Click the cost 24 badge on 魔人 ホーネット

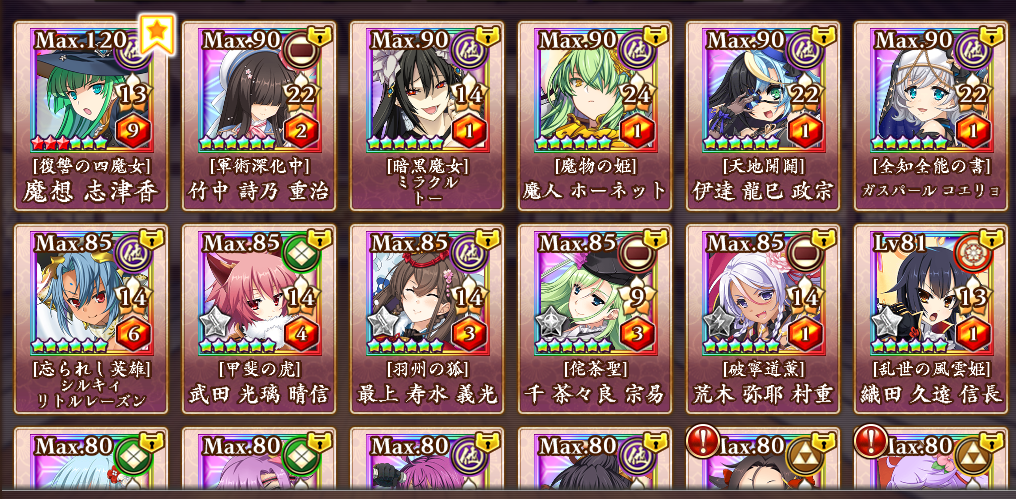(x=636, y=95)
